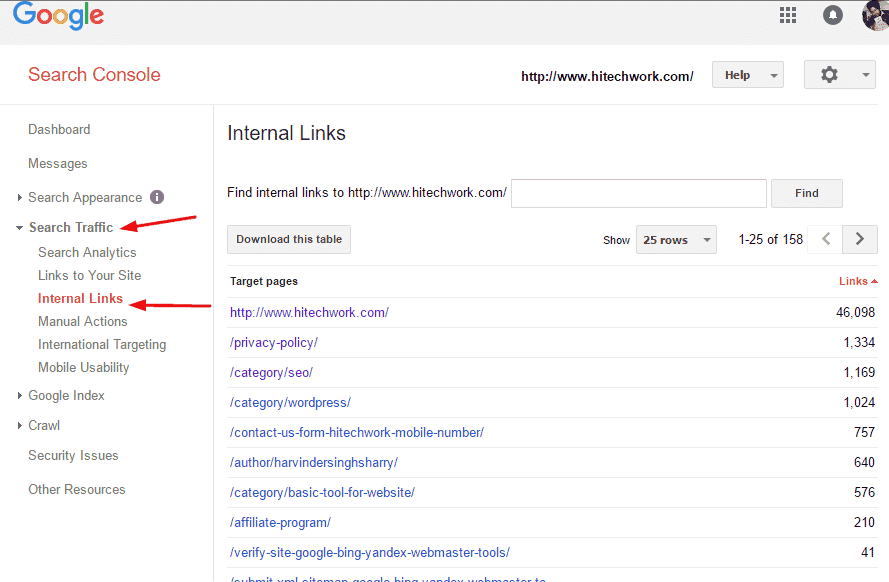Open the Messages menu item
Image resolution: width=889 pixels, height=582 pixels.
pos(58,164)
